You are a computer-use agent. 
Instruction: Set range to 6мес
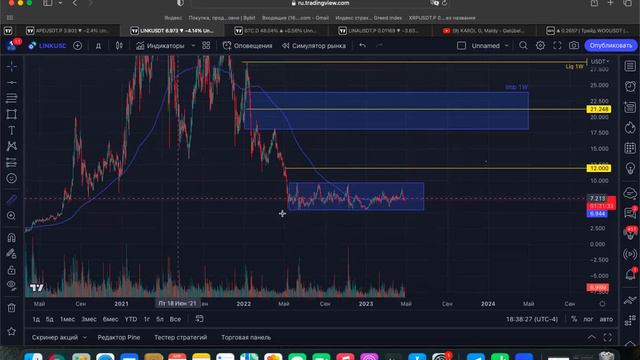pyautogui.click(x=110, y=319)
